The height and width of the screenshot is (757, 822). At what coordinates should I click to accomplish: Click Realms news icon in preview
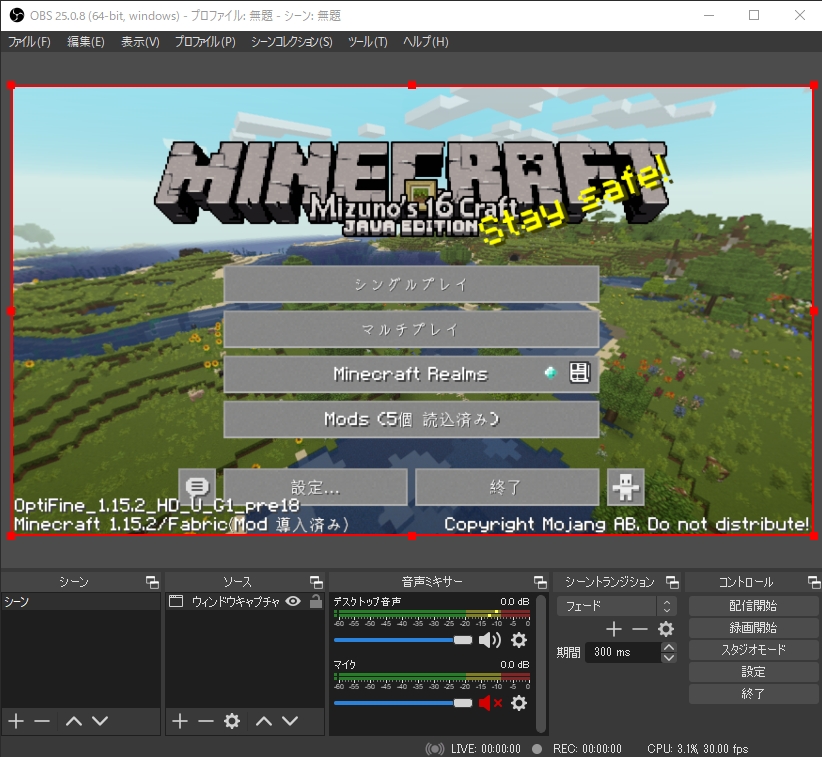point(580,373)
